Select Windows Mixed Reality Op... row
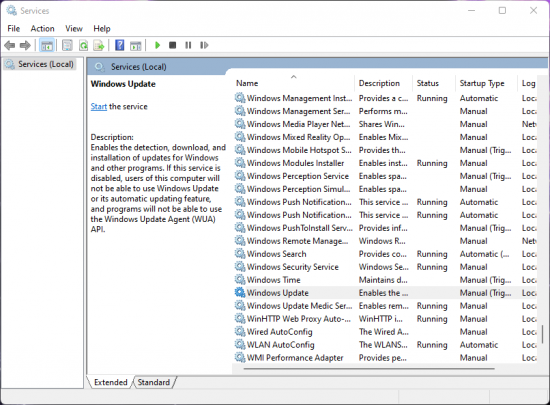The image size is (550, 405). pyautogui.click(x=384, y=137)
